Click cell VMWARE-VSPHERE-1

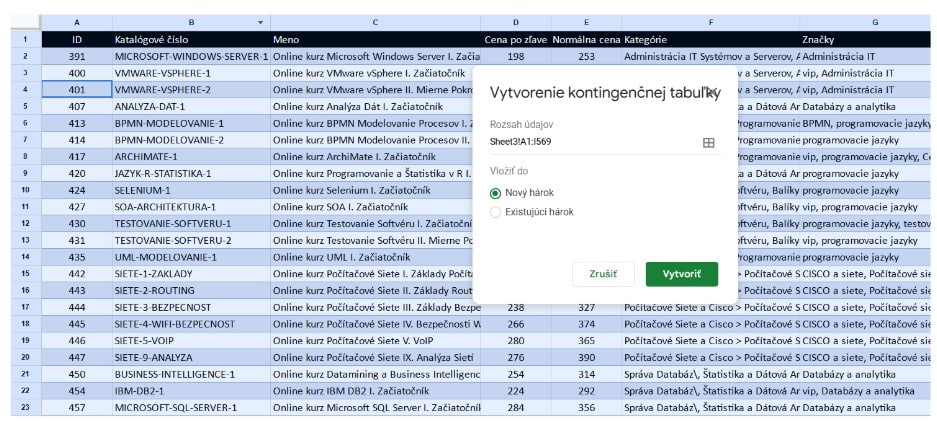[x=191, y=73]
